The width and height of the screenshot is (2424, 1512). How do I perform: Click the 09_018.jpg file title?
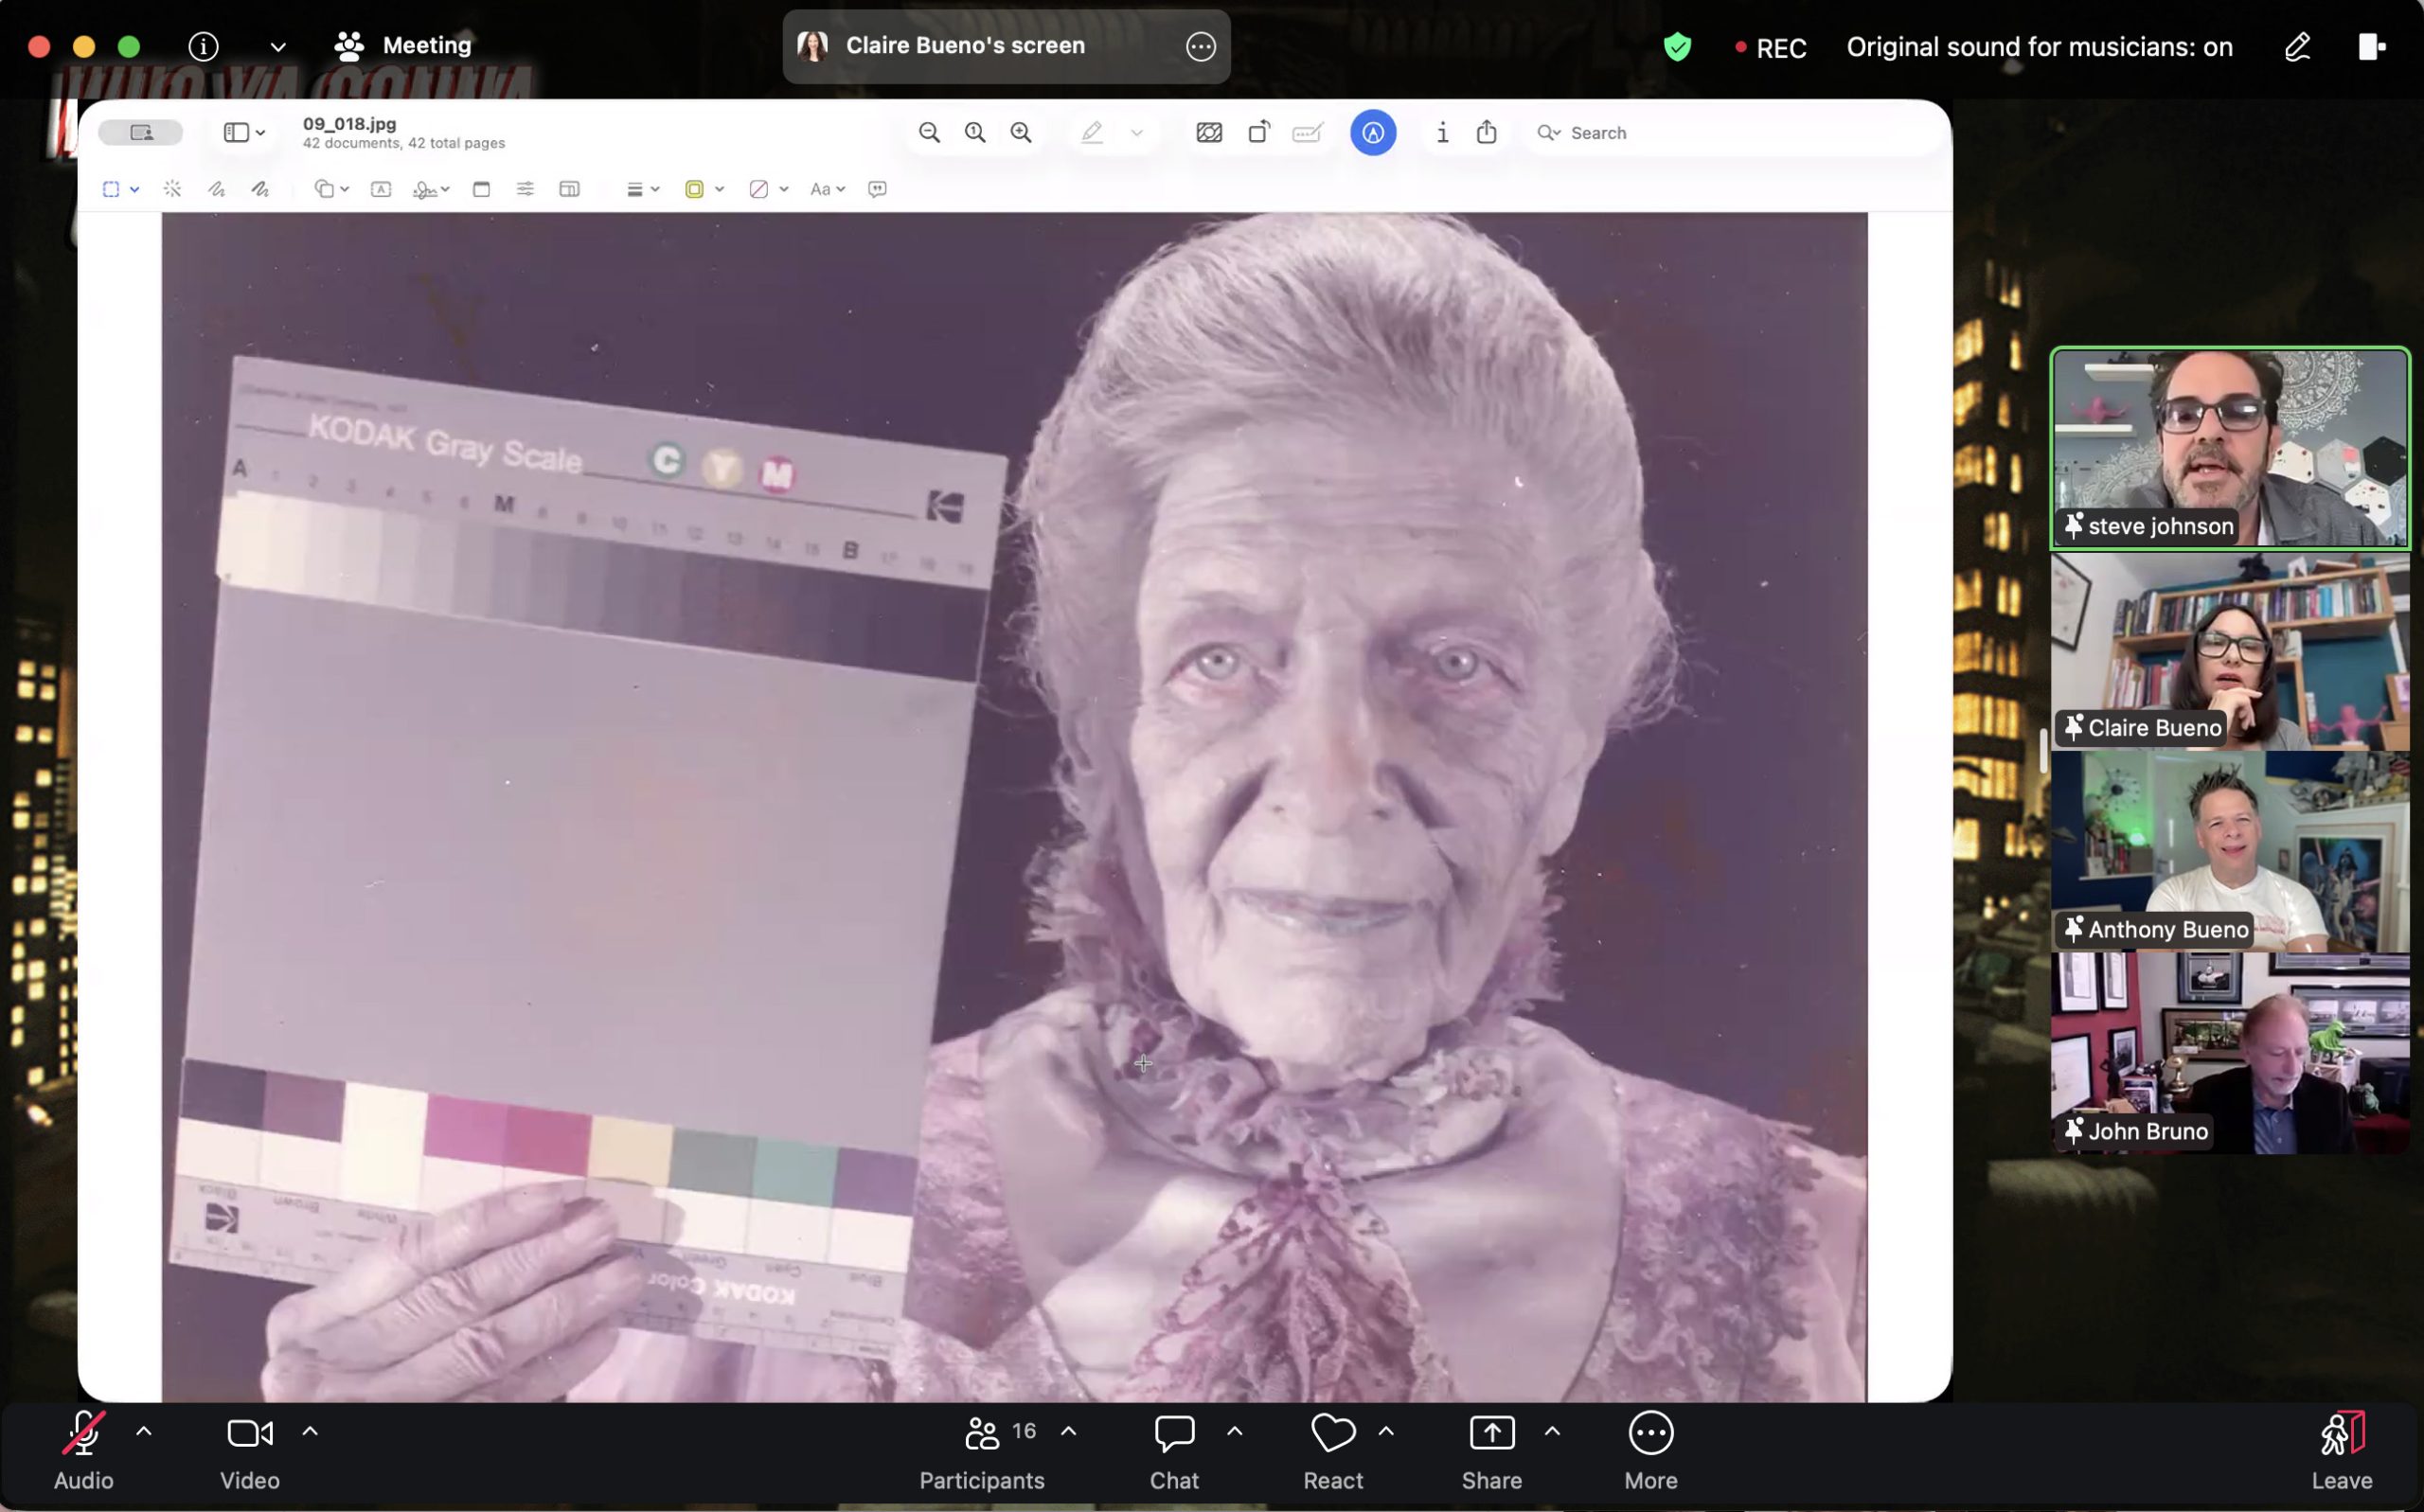pyautogui.click(x=350, y=124)
